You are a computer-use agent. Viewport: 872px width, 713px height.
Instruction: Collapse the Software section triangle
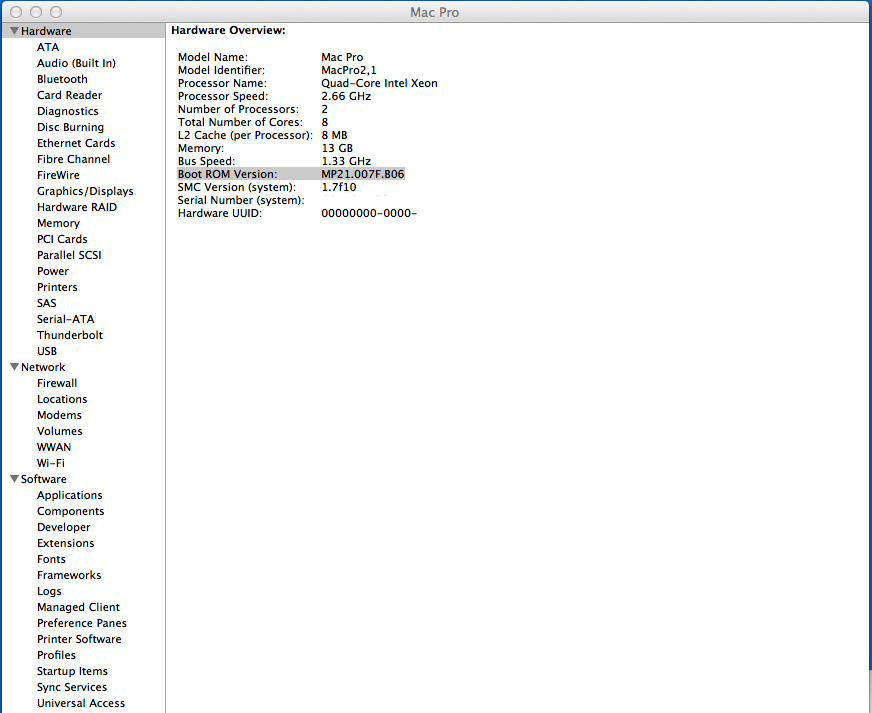(14, 479)
